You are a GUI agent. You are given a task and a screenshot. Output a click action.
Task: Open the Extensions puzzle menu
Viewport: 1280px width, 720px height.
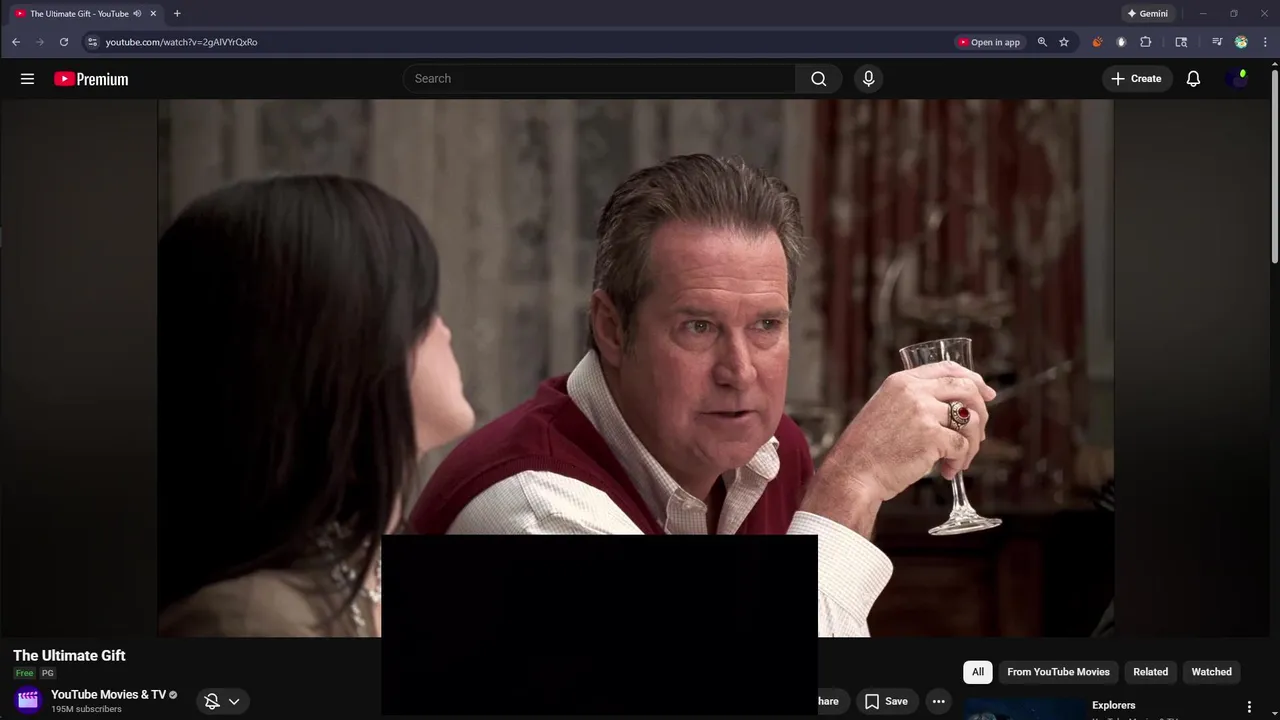tap(1146, 42)
